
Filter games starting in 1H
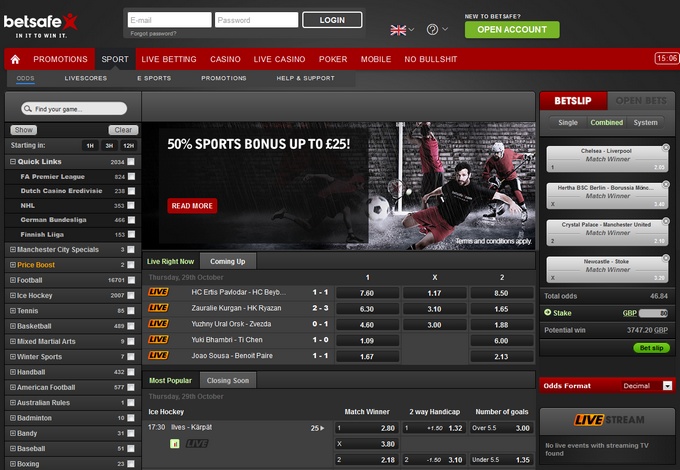[x=90, y=146]
